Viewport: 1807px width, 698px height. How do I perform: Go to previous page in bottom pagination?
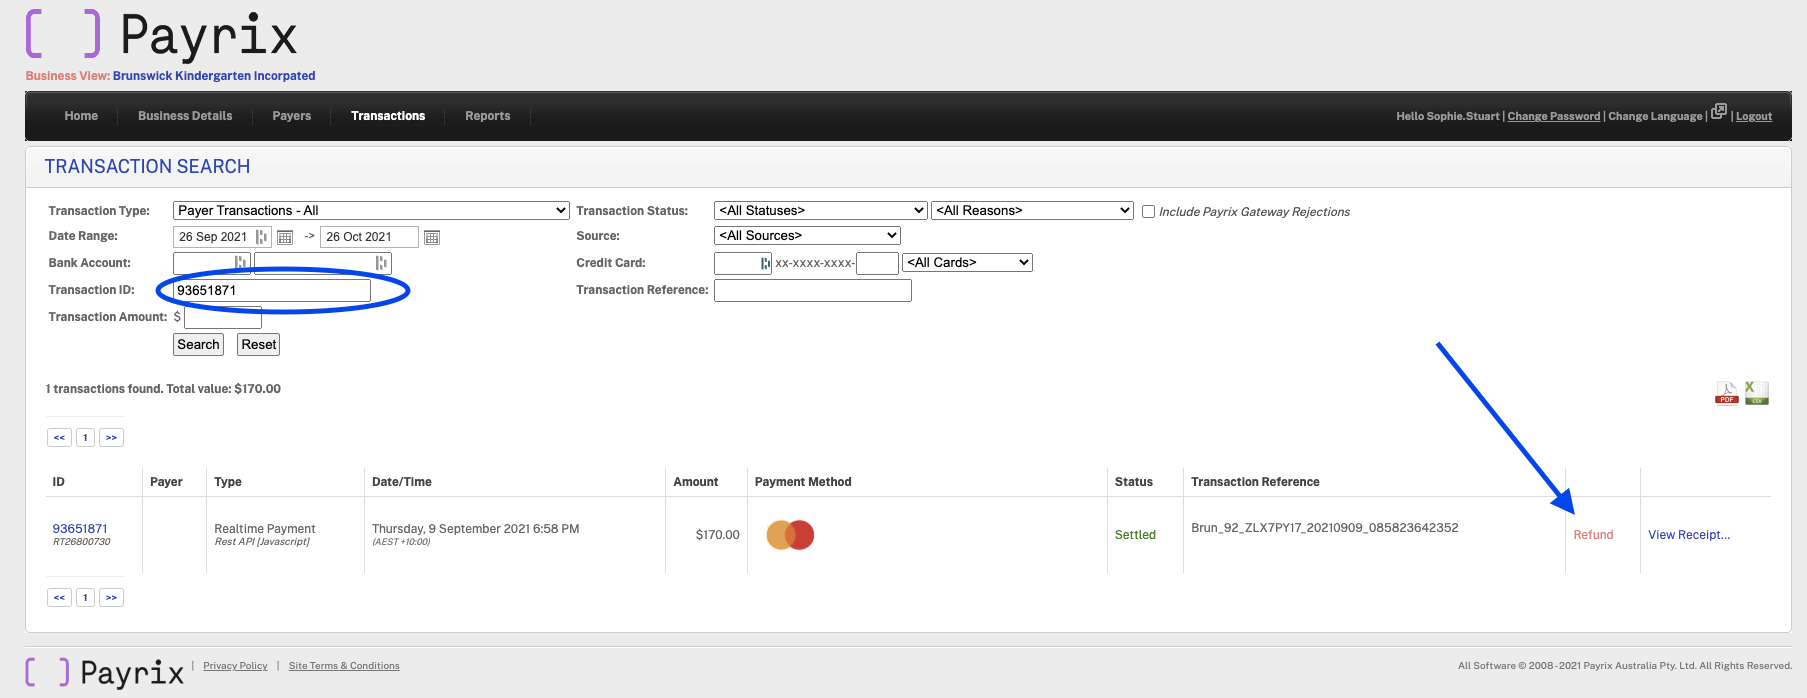pyautogui.click(x=59, y=597)
